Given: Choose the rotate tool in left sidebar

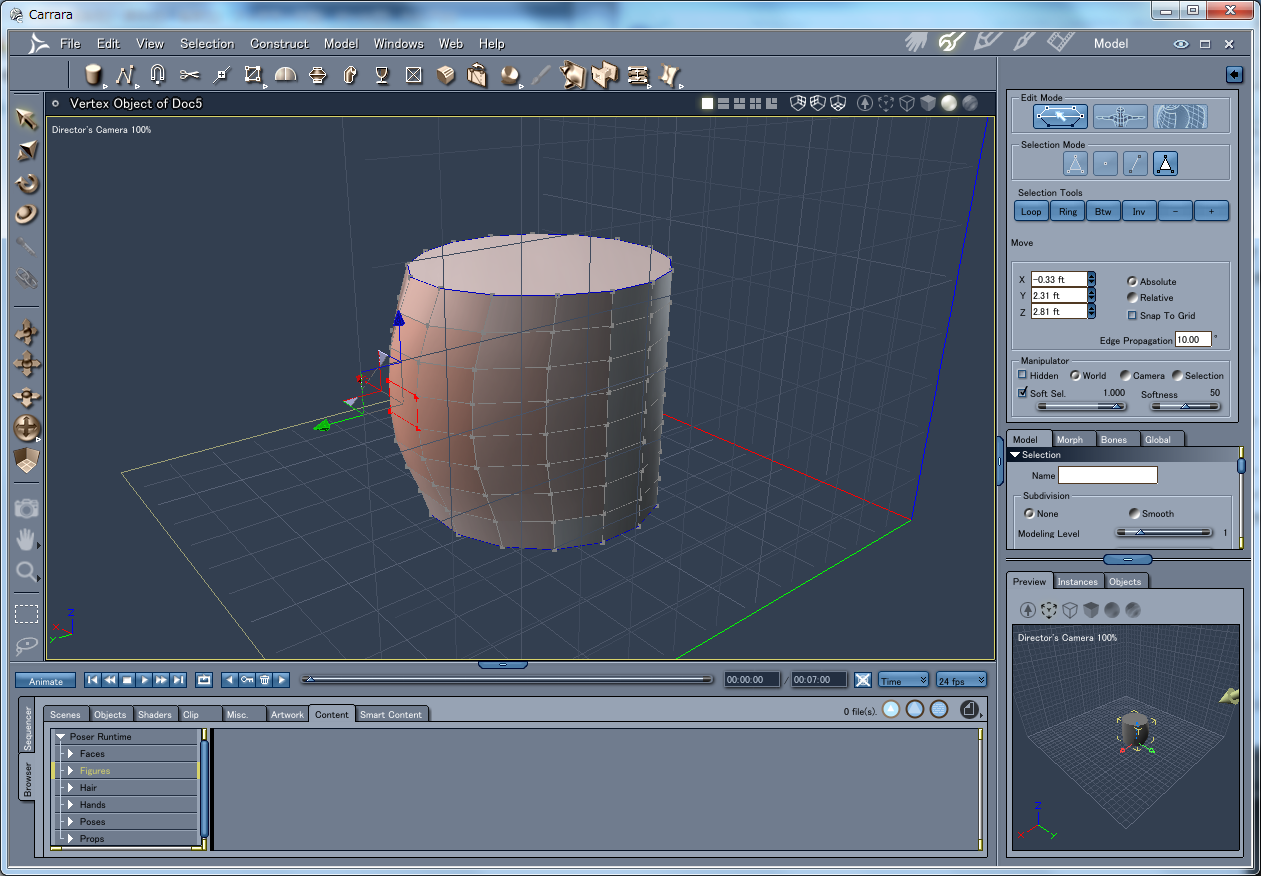Looking at the screenshot, I should coord(27,183).
